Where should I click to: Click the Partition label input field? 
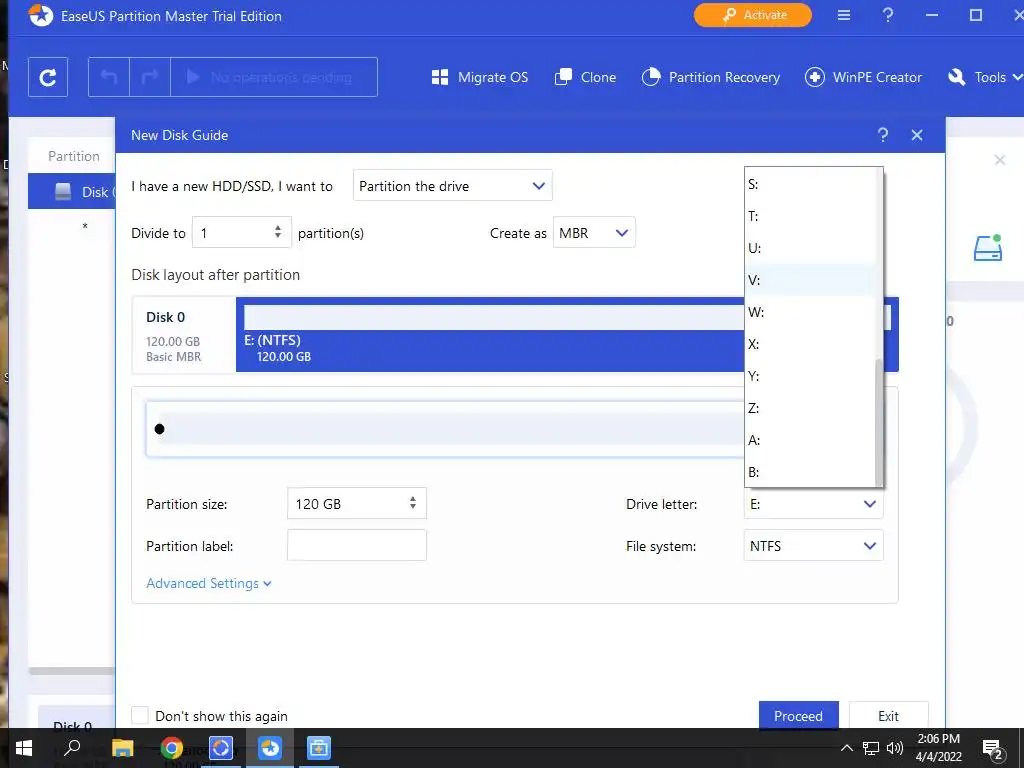pyautogui.click(x=357, y=545)
